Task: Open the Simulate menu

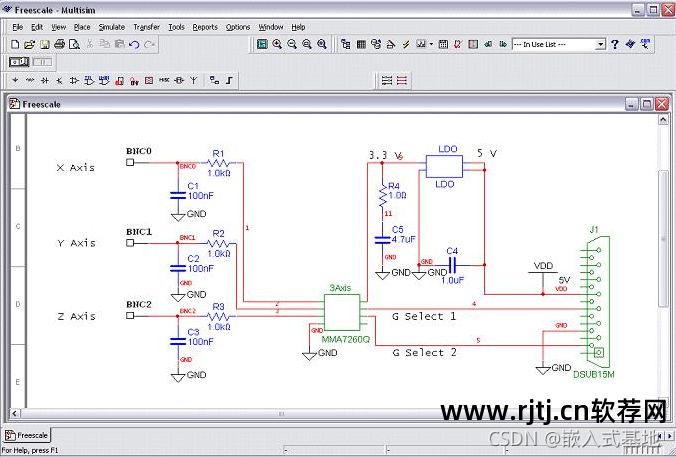Action: [x=111, y=27]
